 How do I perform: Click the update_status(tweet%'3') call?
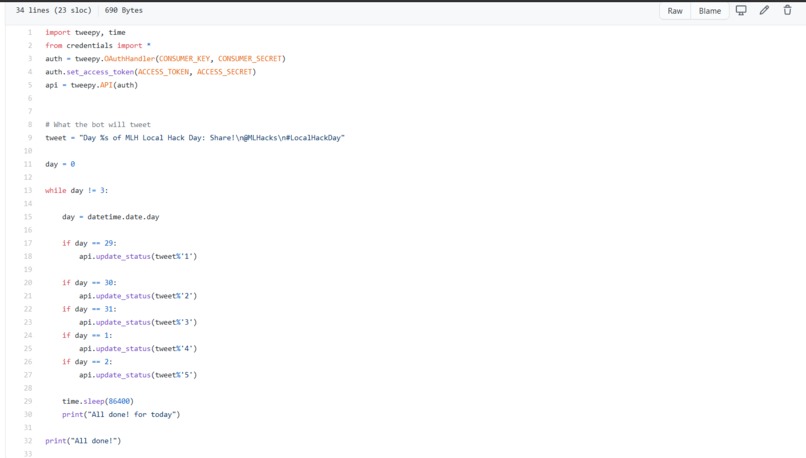138,322
